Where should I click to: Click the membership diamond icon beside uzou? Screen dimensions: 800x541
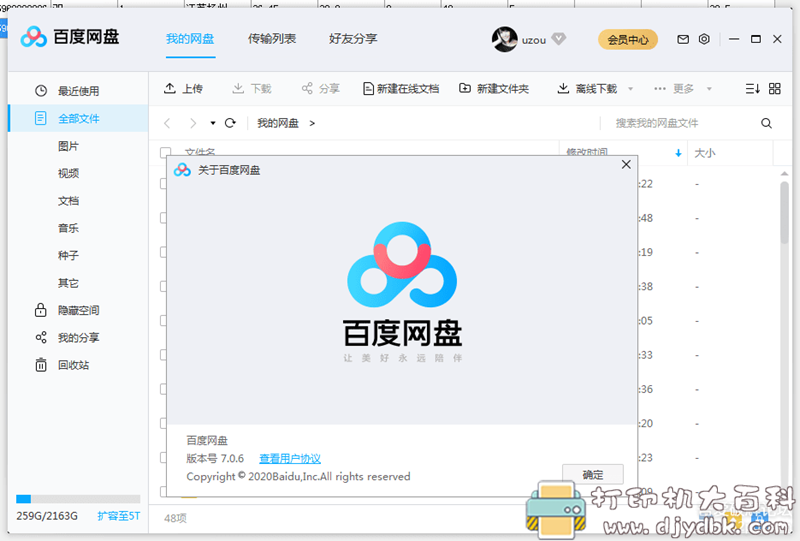pyautogui.click(x=559, y=39)
